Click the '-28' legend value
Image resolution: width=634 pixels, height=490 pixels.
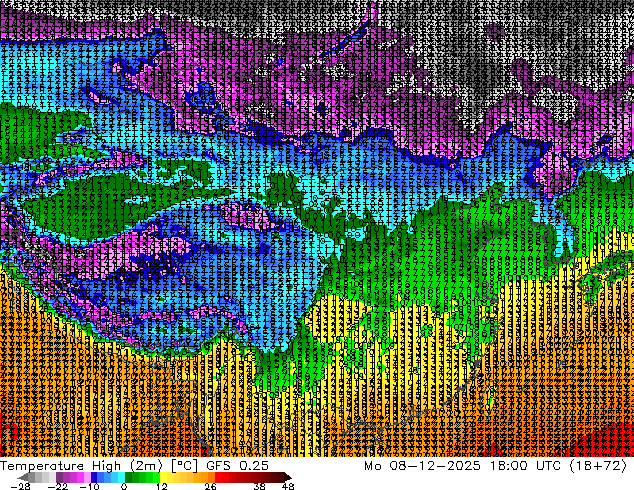pos(20,486)
